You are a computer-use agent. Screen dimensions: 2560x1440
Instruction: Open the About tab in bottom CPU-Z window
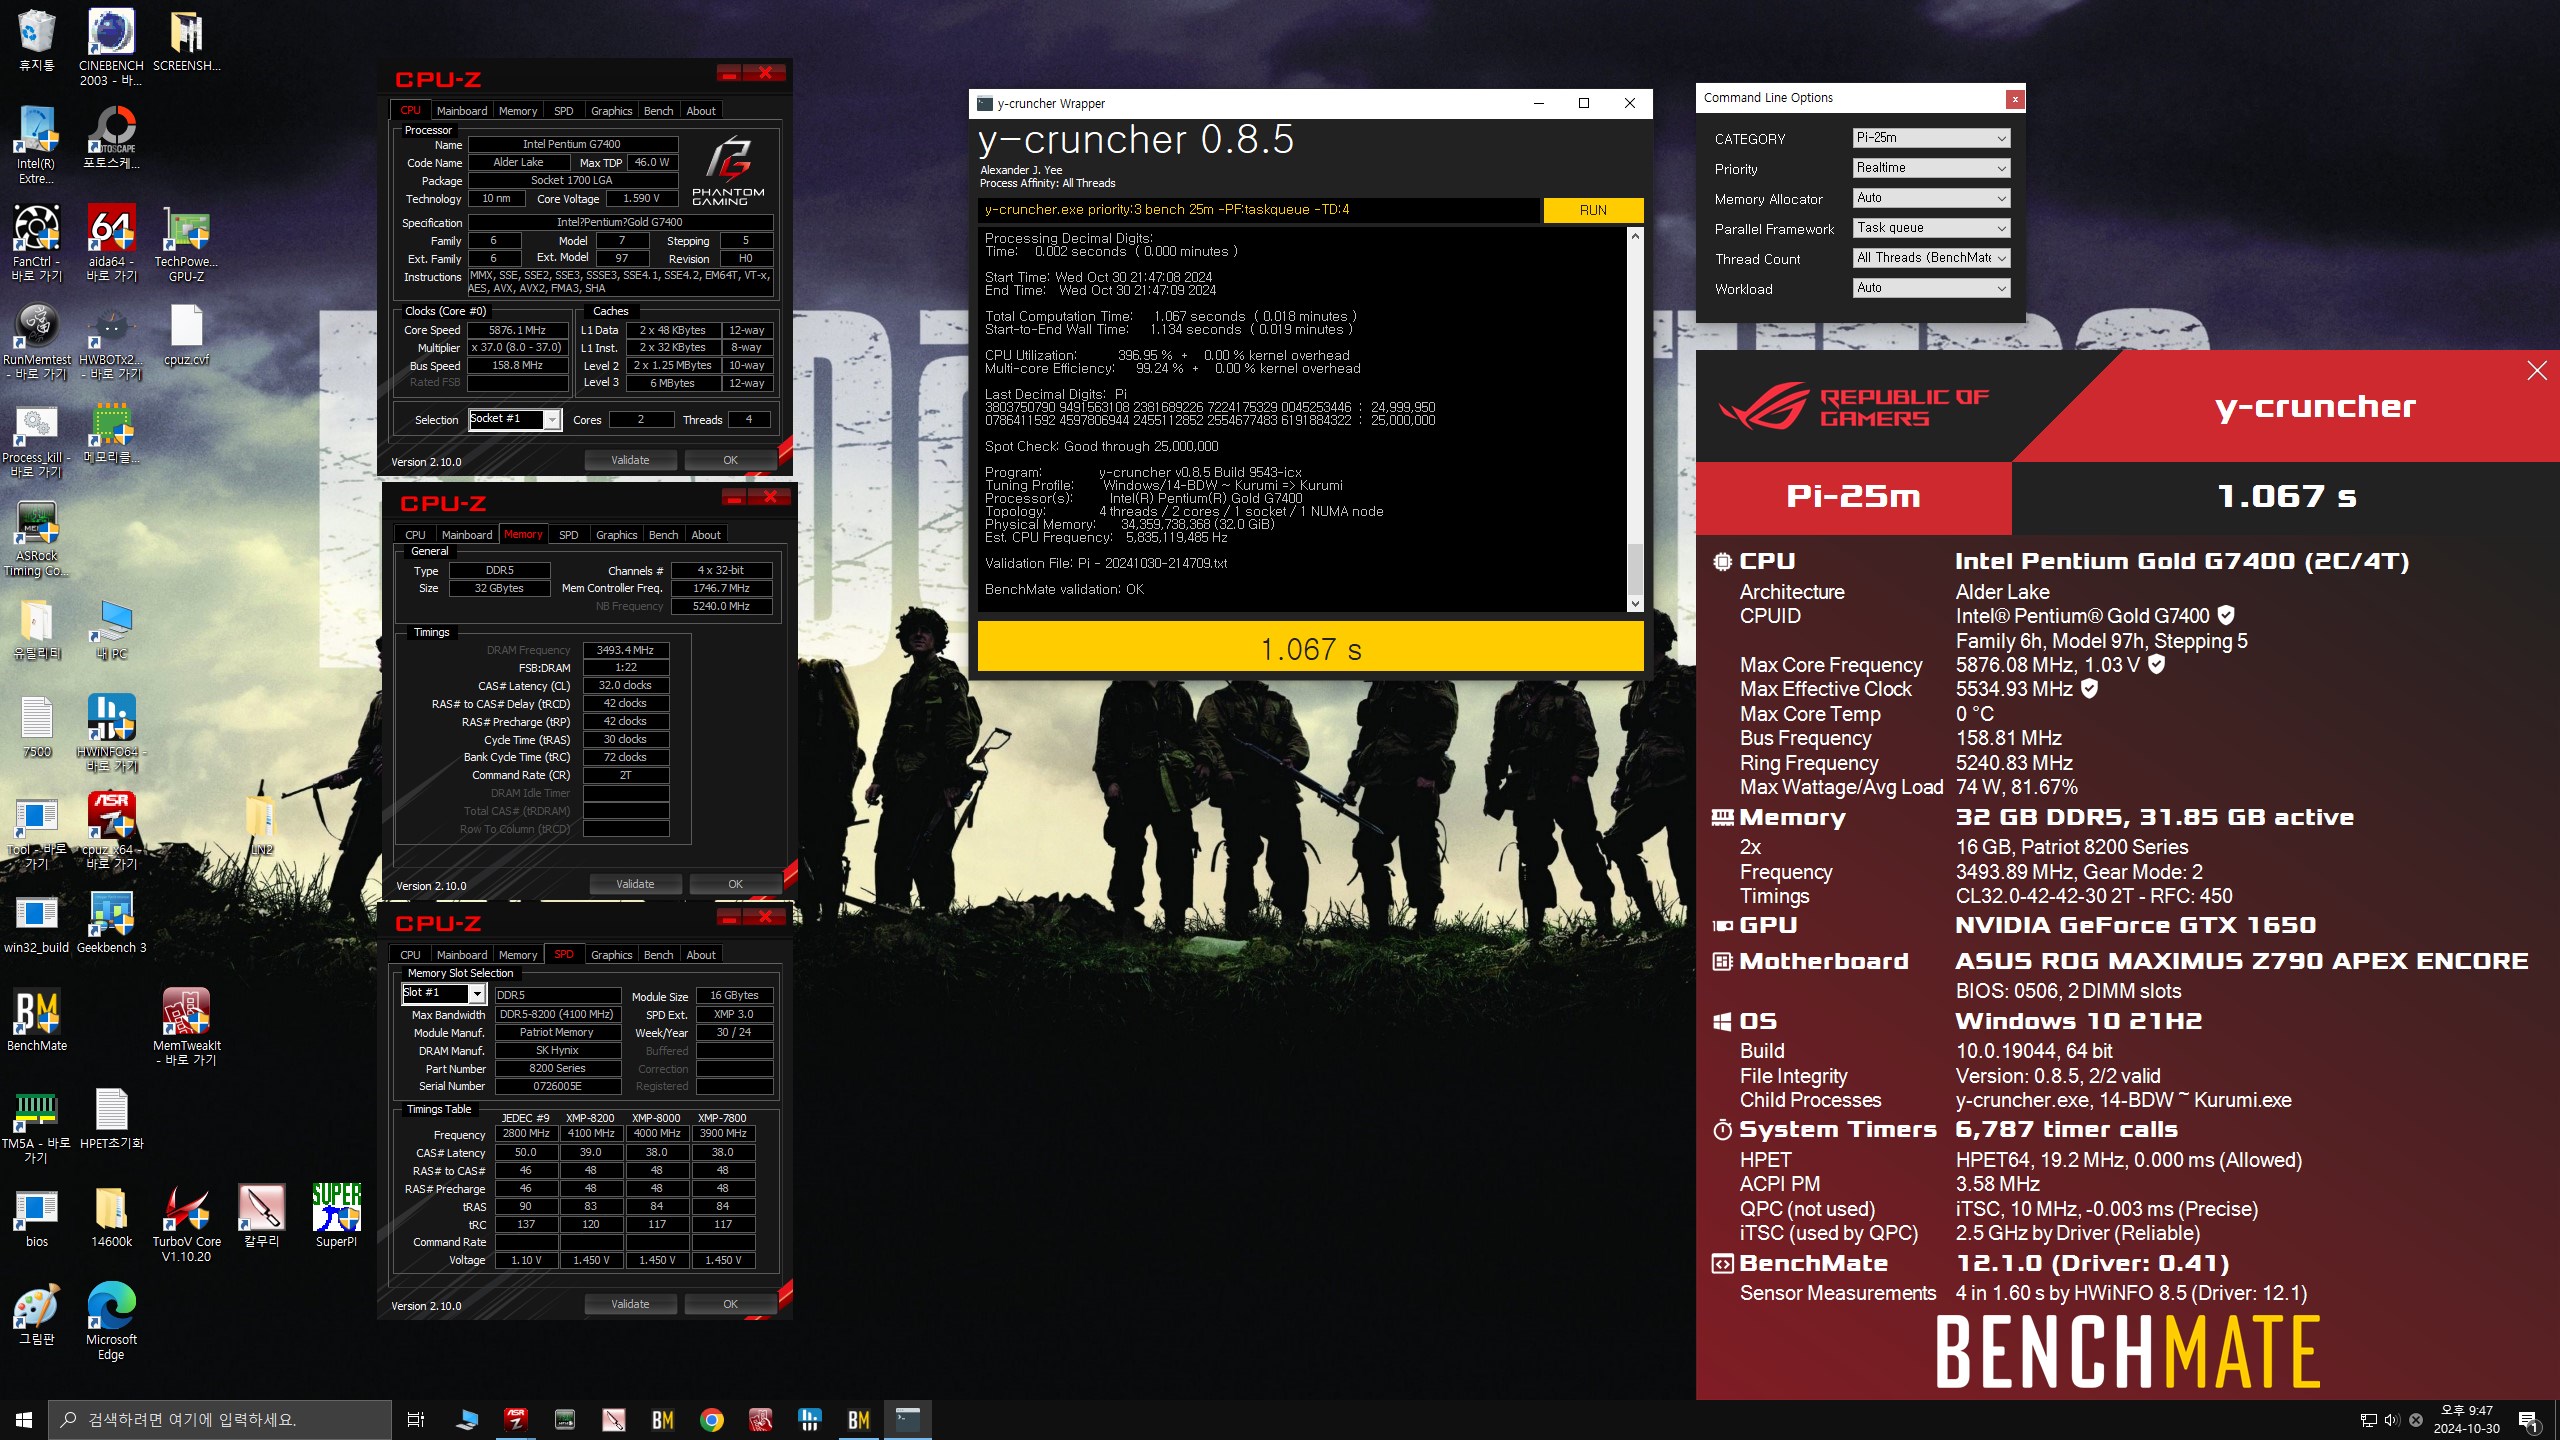700,955
